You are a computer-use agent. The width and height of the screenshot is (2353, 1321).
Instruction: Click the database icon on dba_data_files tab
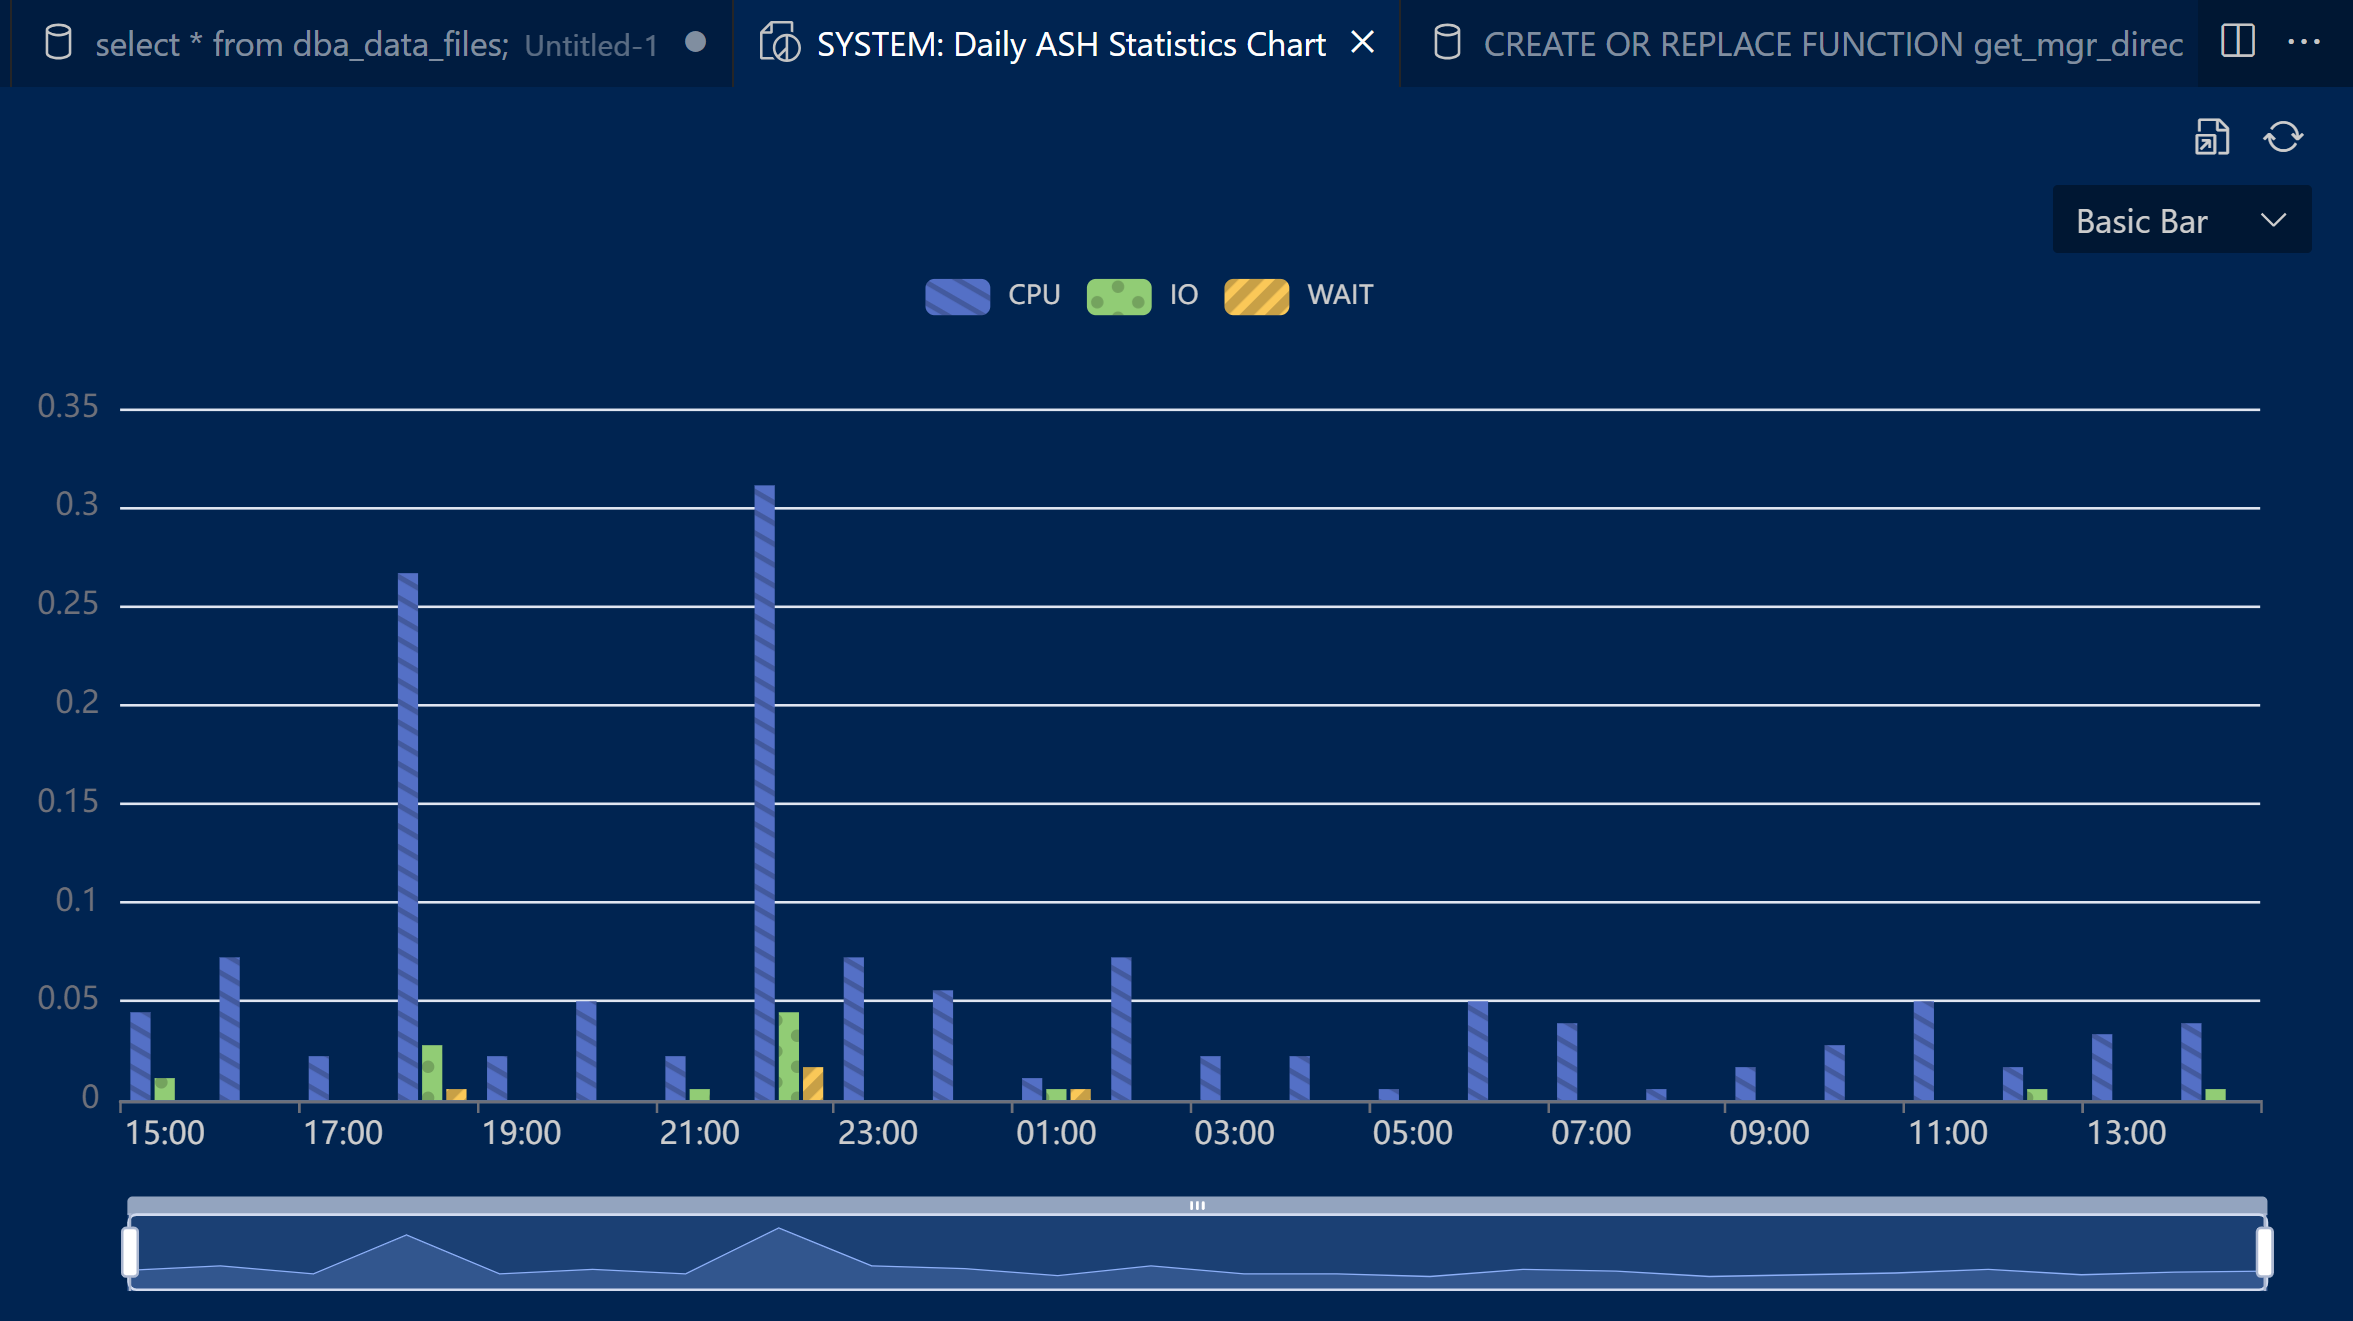(x=59, y=43)
